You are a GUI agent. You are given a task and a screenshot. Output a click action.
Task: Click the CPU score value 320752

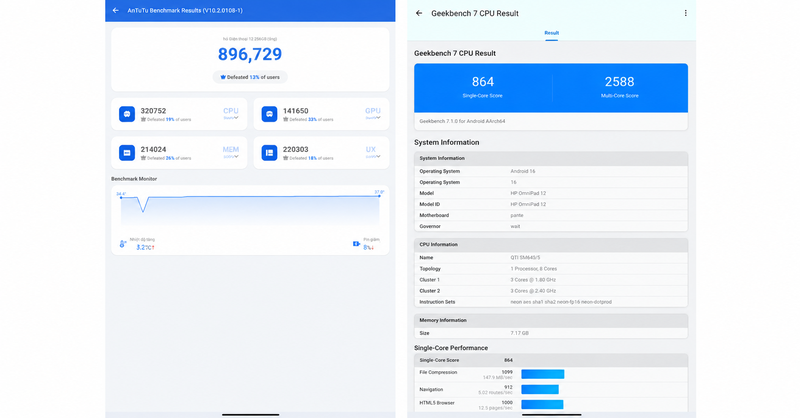154,111
